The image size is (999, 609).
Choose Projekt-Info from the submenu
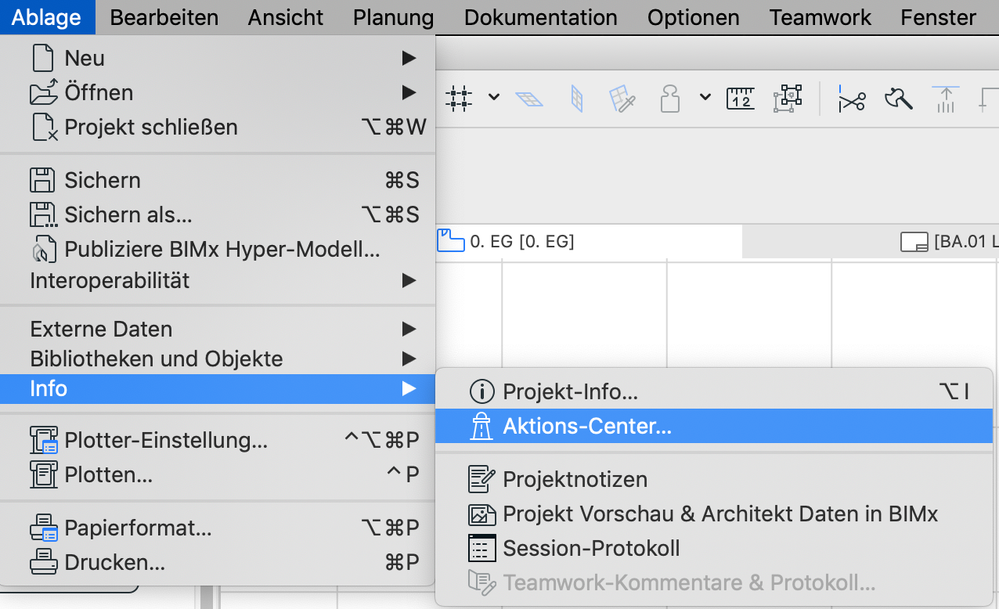pyautogui.click(x=570, y=392)
